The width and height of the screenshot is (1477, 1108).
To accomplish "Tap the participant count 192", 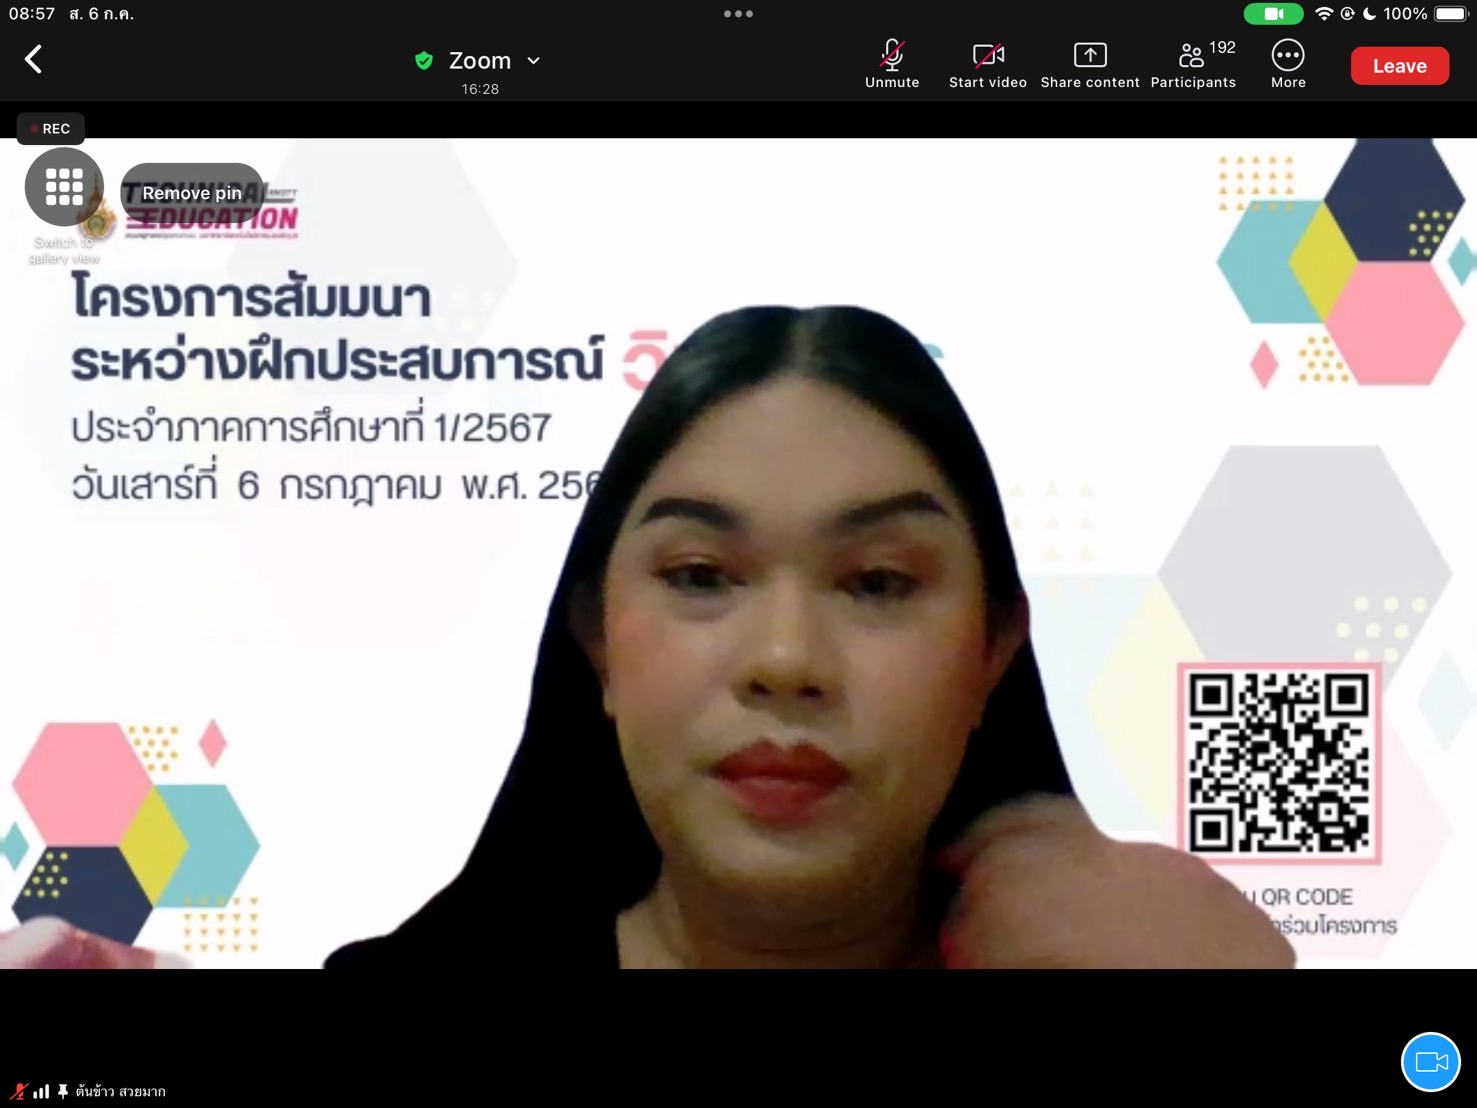I will (1222, 48).
